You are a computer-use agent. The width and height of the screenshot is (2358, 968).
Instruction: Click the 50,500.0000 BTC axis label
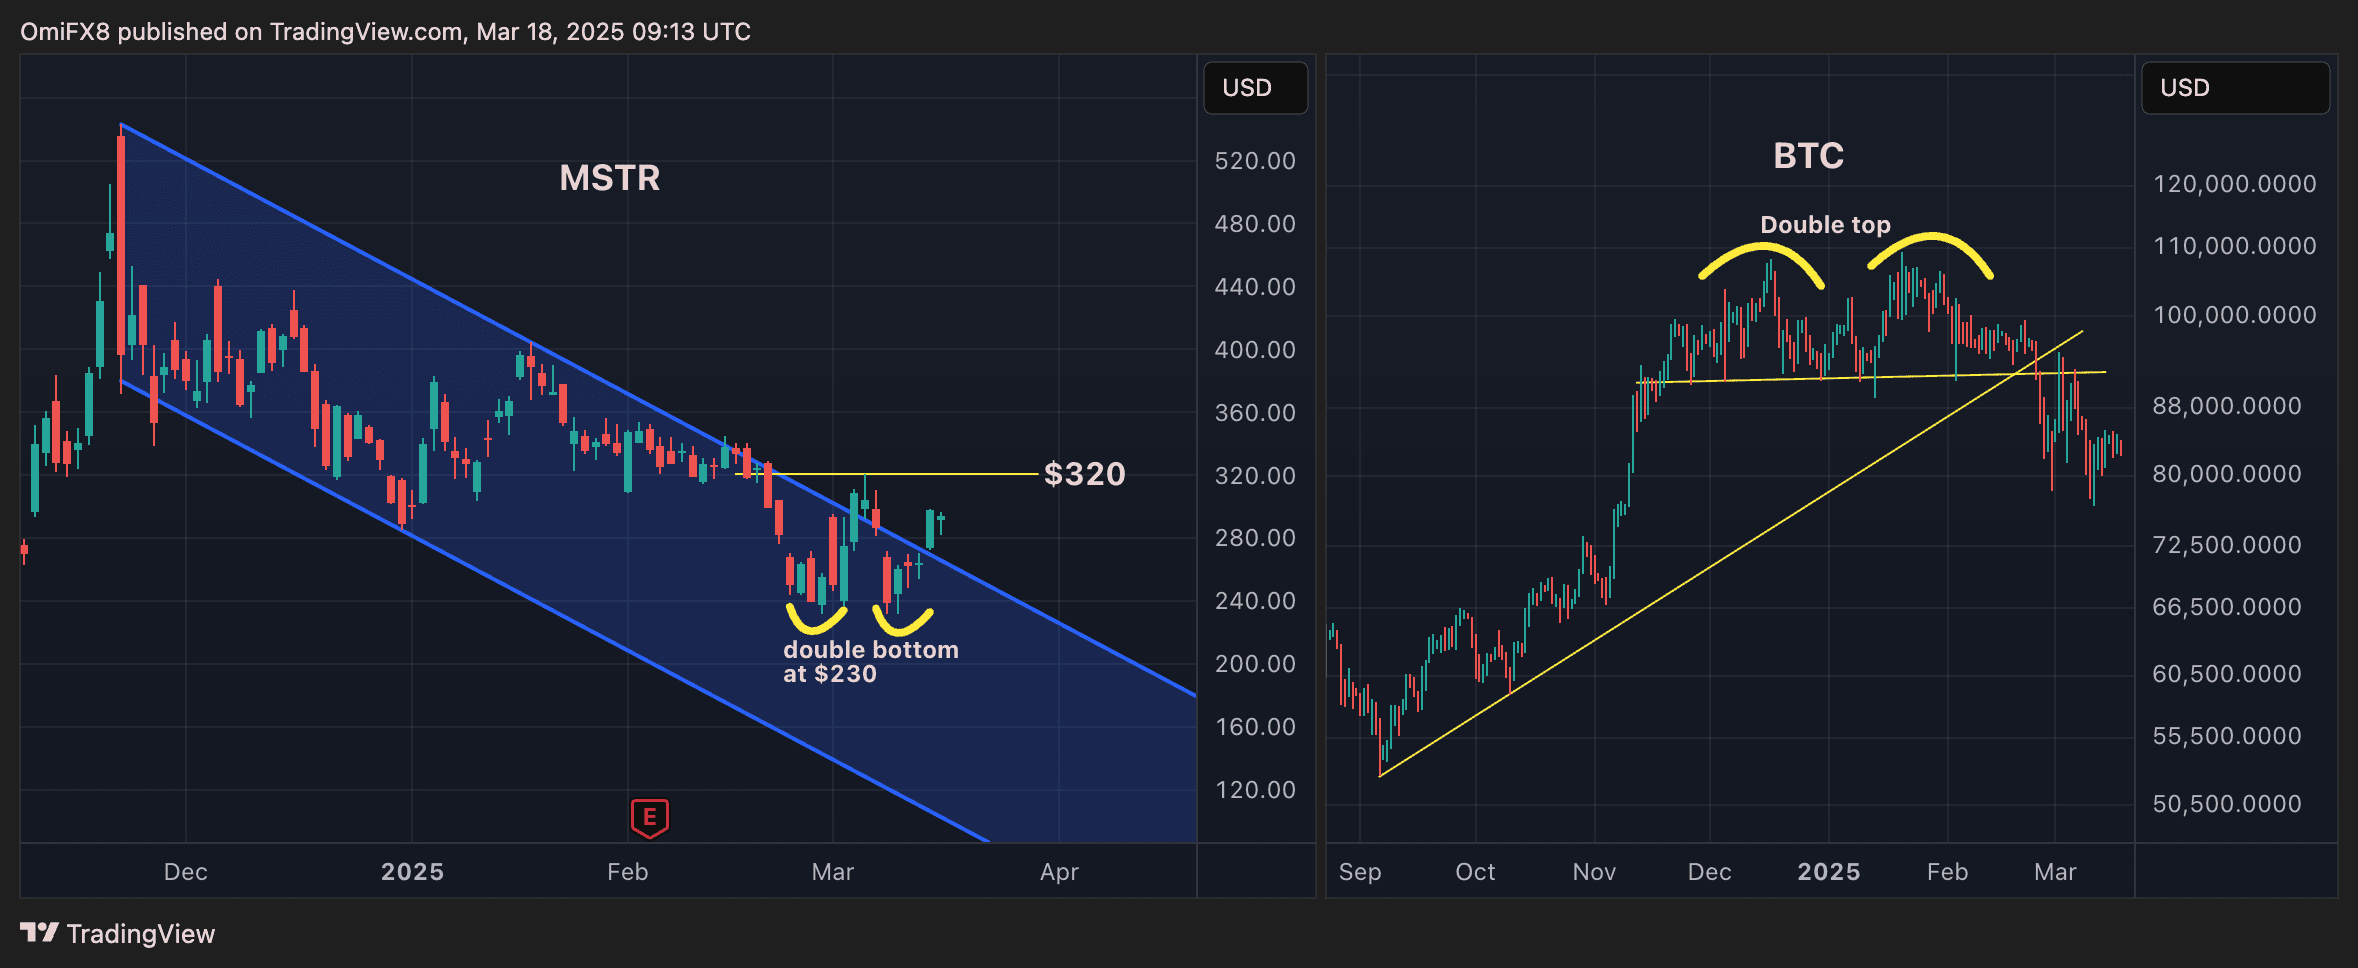[2227, 804]
